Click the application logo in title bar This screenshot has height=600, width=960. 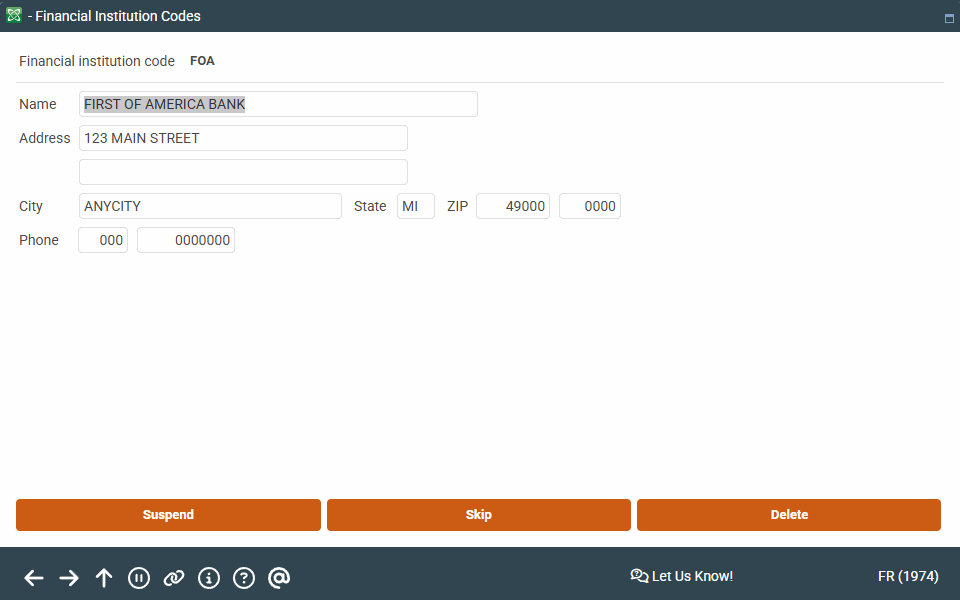14,16
